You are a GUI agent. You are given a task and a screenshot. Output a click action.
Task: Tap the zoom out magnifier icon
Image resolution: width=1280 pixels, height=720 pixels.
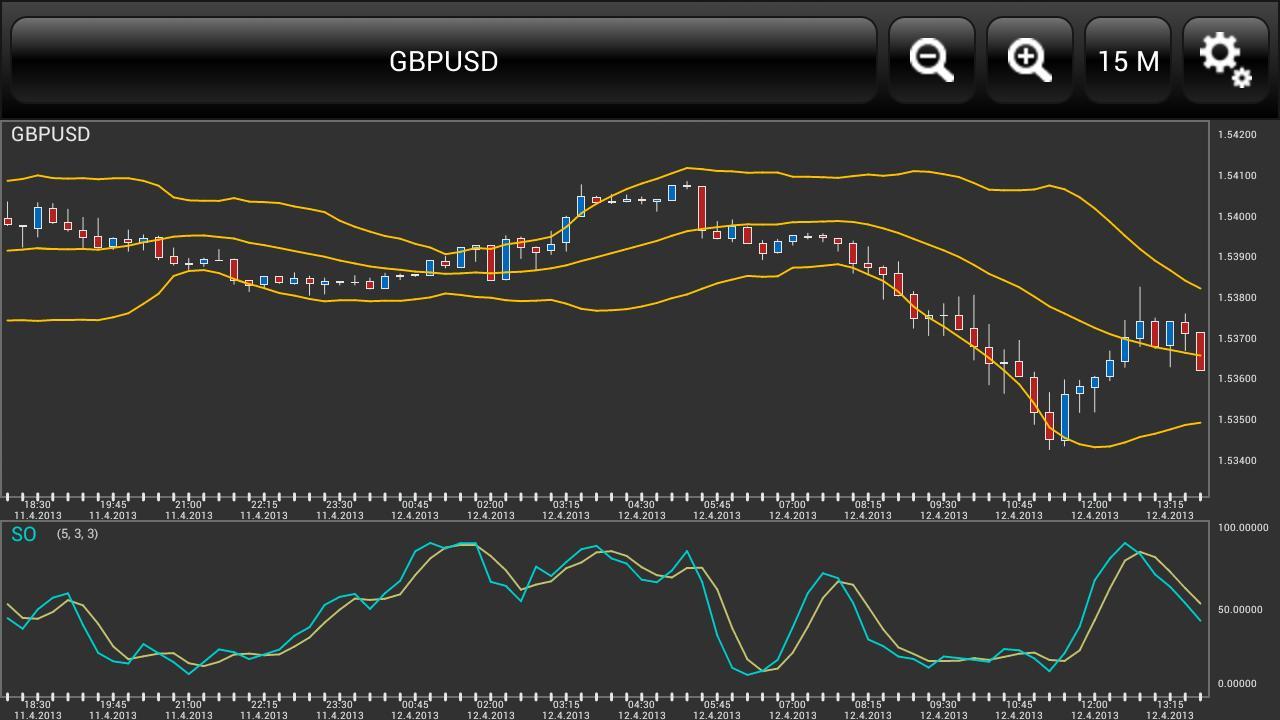point(932,60)
